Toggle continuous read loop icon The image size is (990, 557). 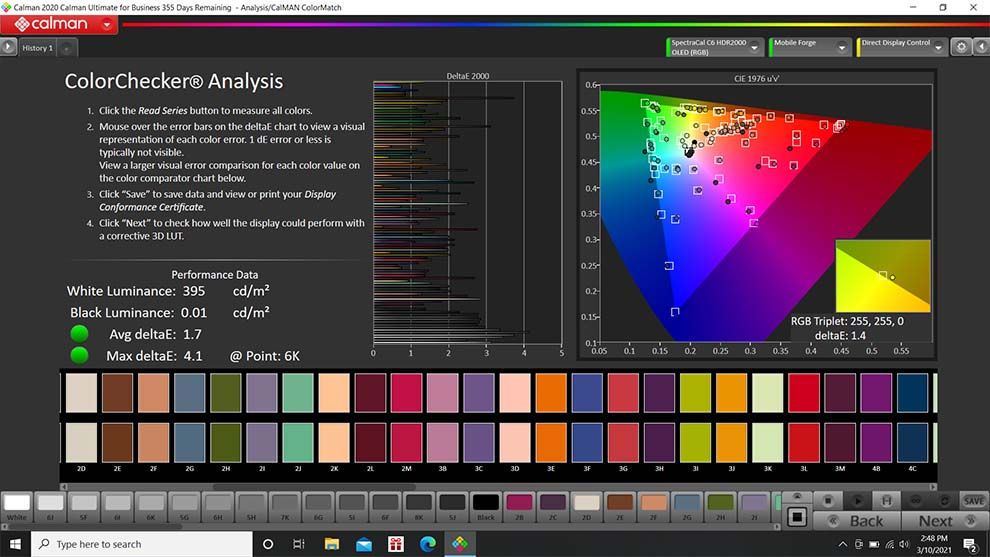tap(915, 501)
